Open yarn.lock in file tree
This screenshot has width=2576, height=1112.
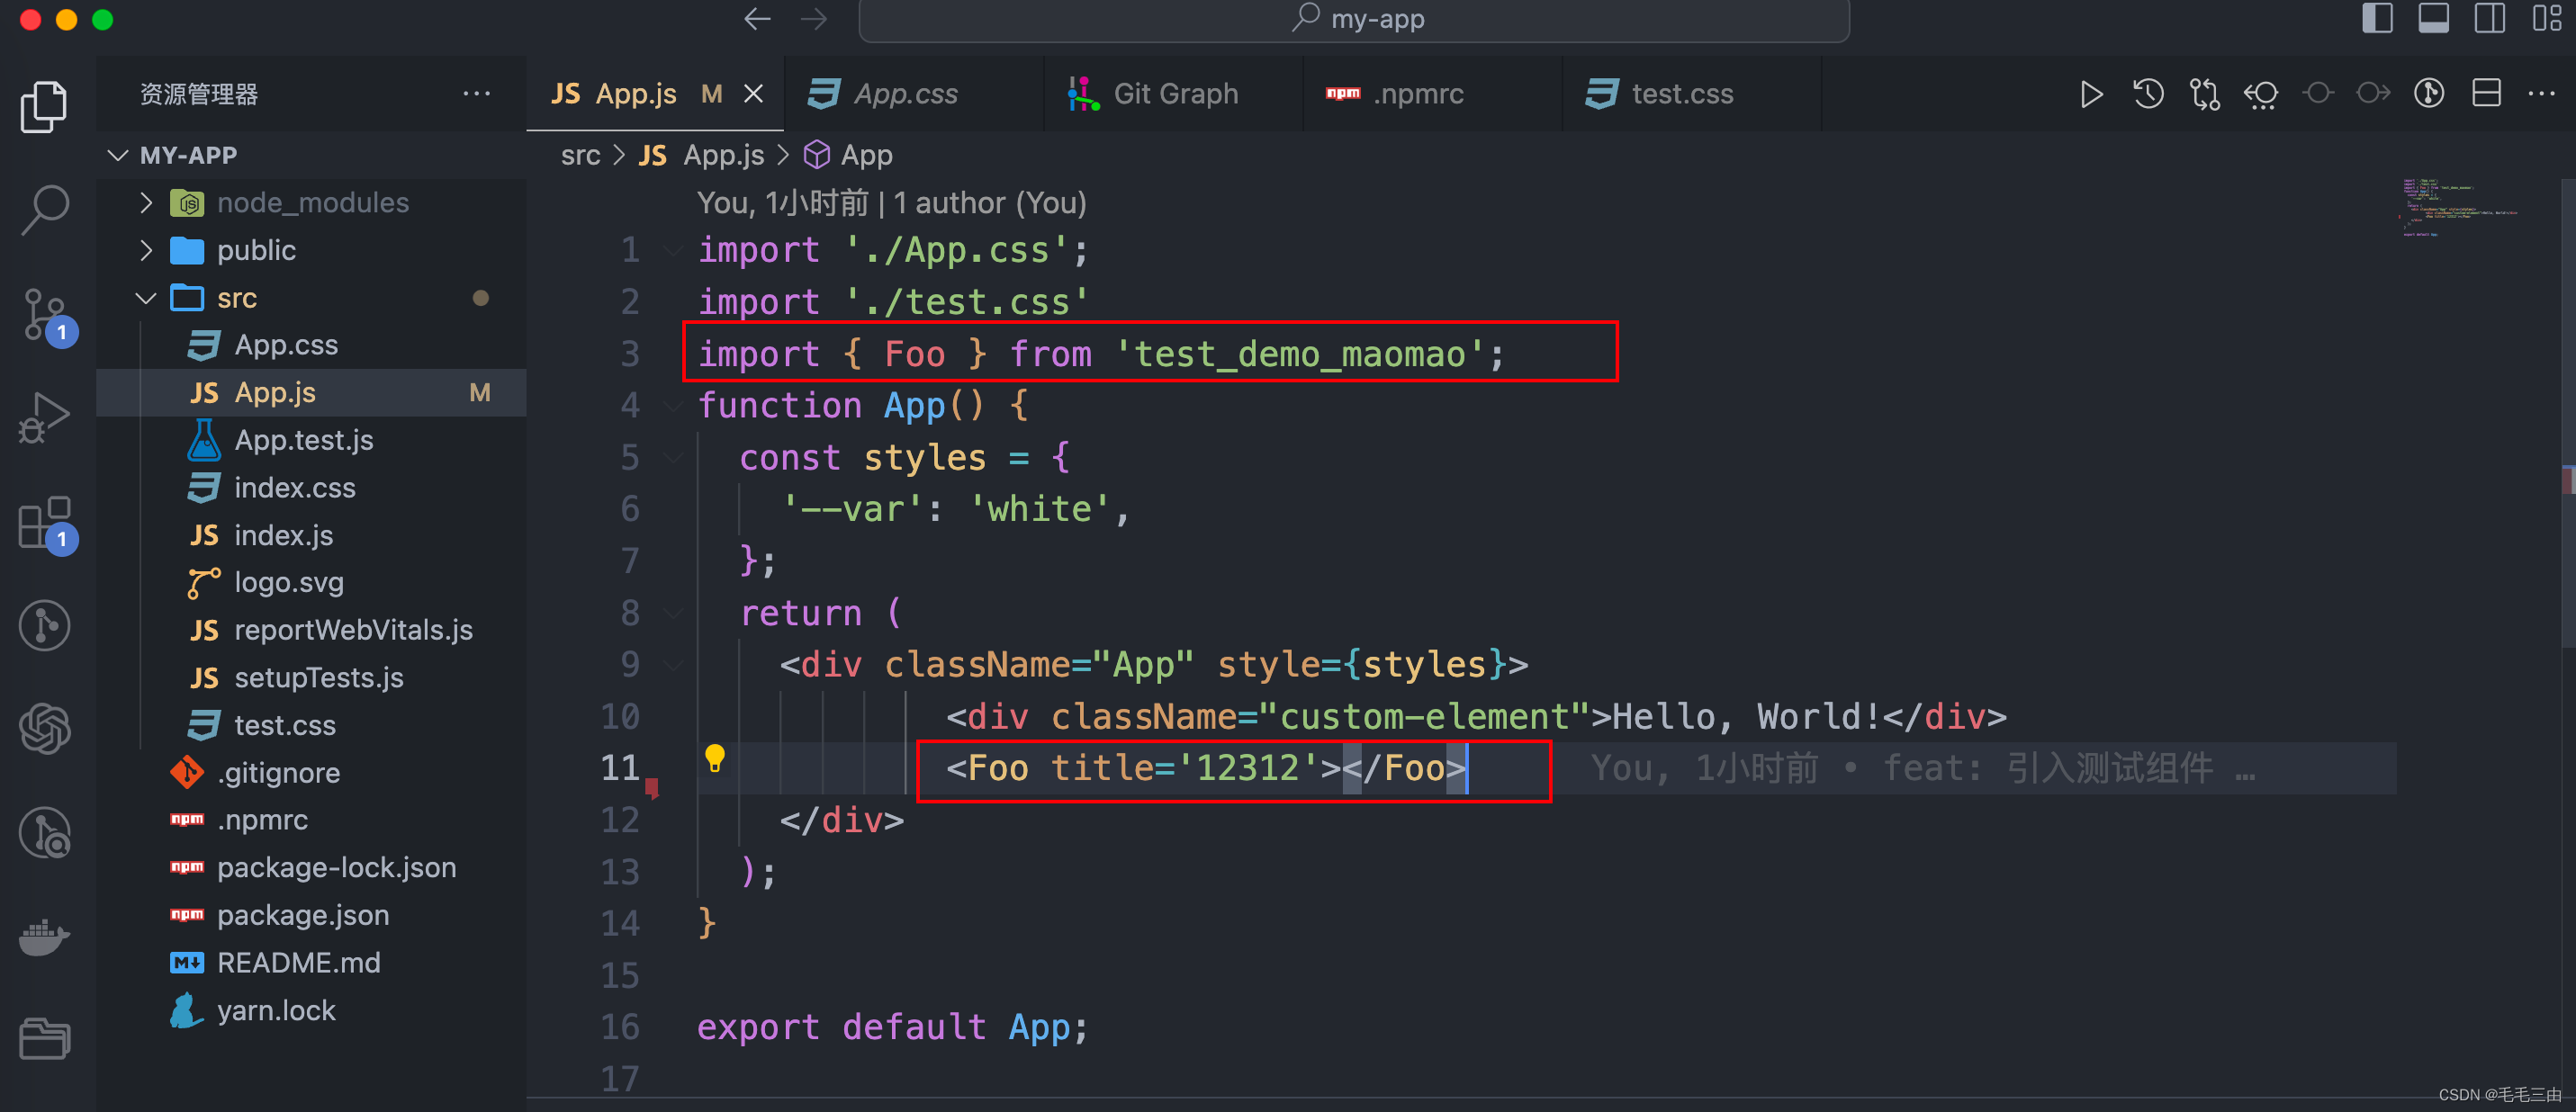pyautogui.click(x=276, y=1010)
